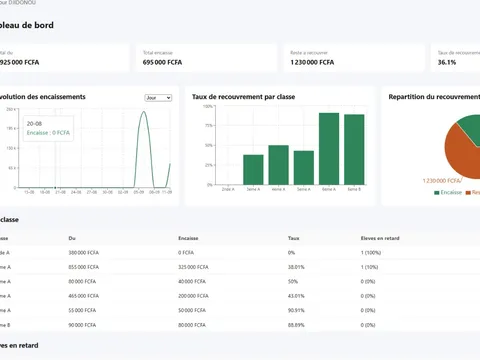Viewport: 480px width, 360px height.
Task: Click the 465 000 FCFA cell
Action: coord(84,296)
